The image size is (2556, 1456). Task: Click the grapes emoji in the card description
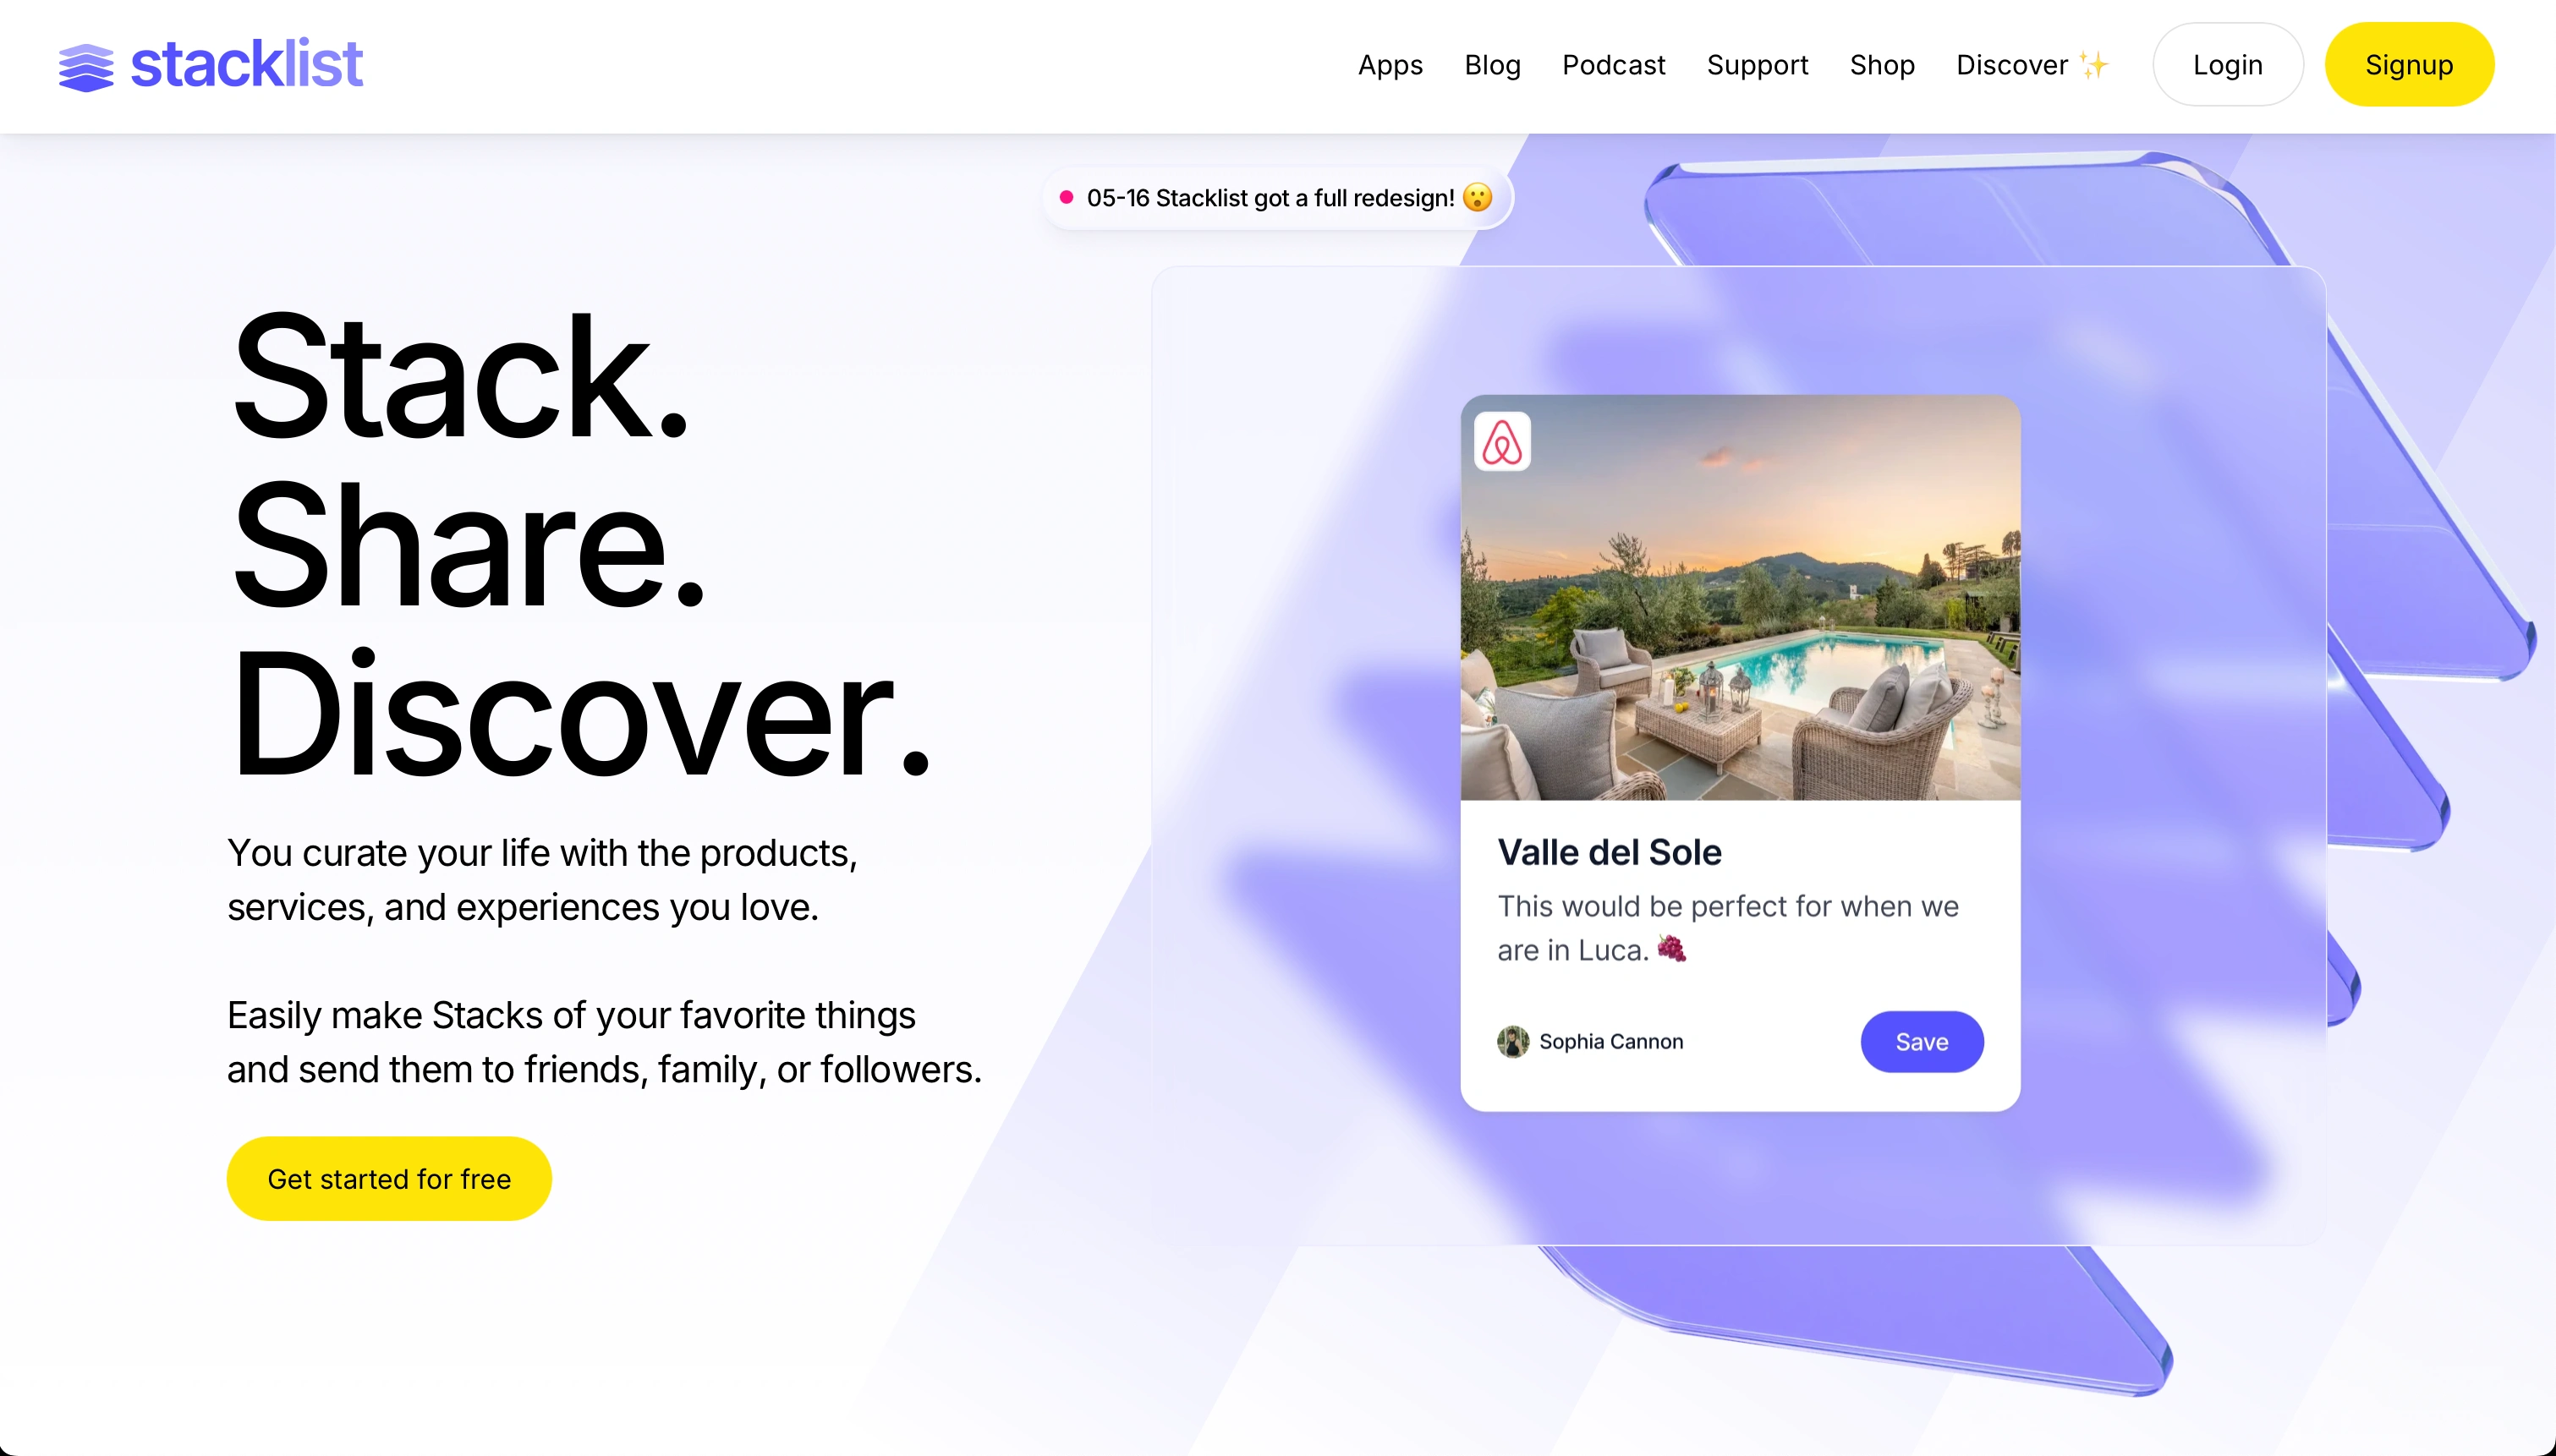tap(1671, 948)
